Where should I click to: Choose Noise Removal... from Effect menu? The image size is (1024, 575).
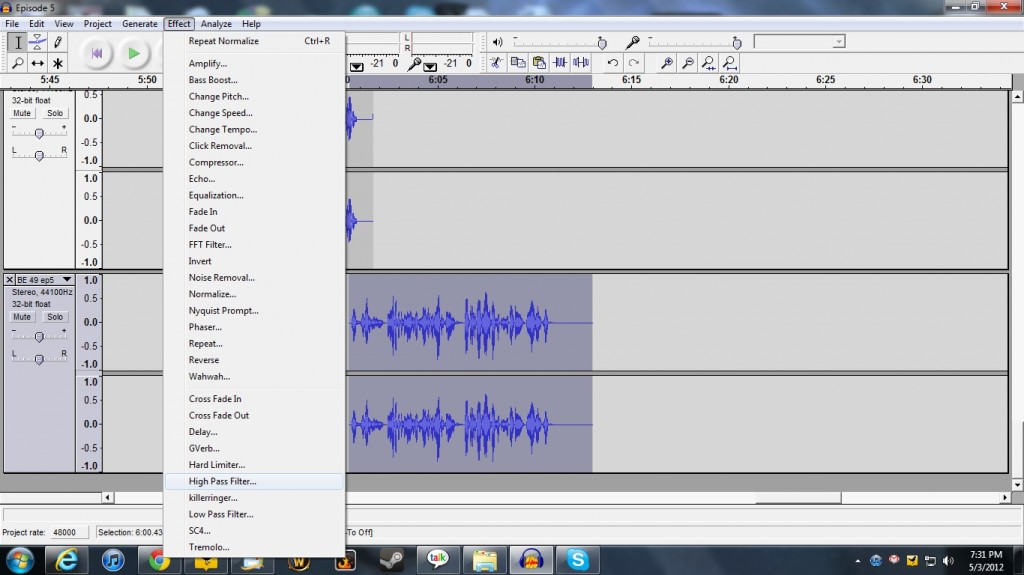(x=254, y=278)
